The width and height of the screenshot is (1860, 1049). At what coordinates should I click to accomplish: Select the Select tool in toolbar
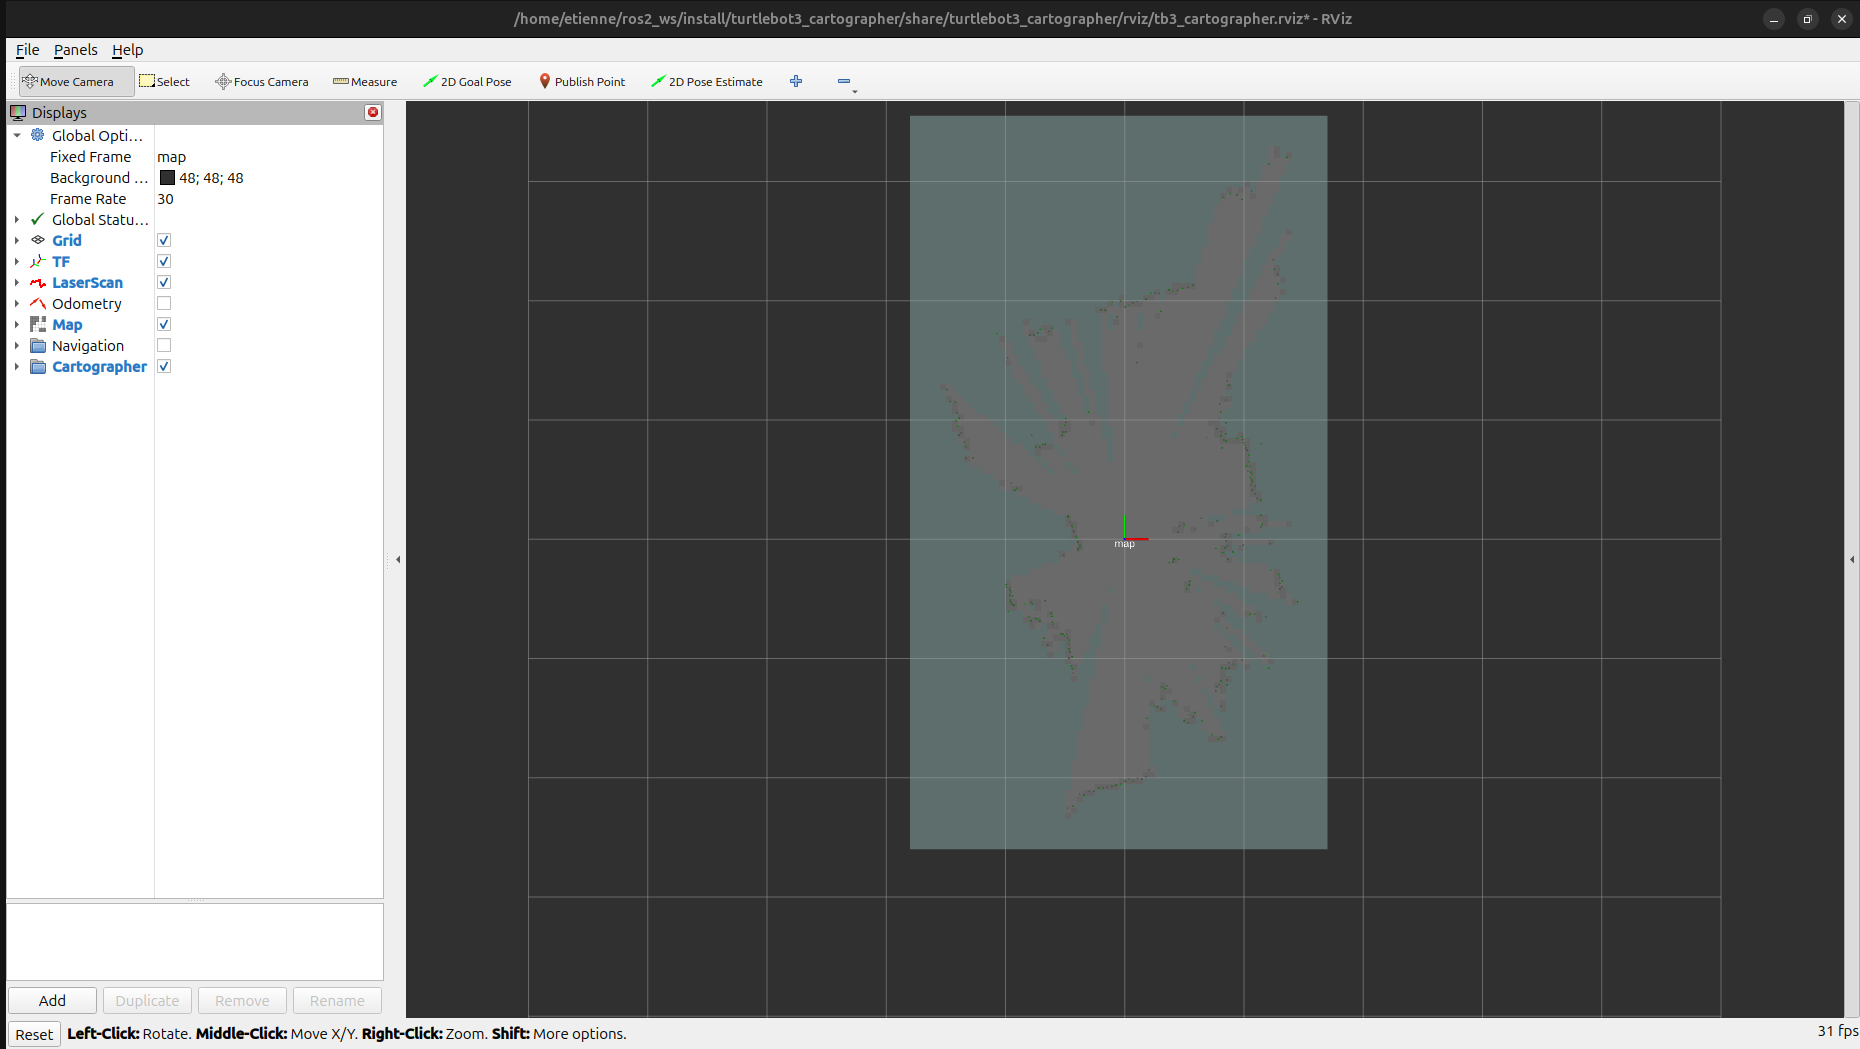pyautogui.click(x=164, y=81)
